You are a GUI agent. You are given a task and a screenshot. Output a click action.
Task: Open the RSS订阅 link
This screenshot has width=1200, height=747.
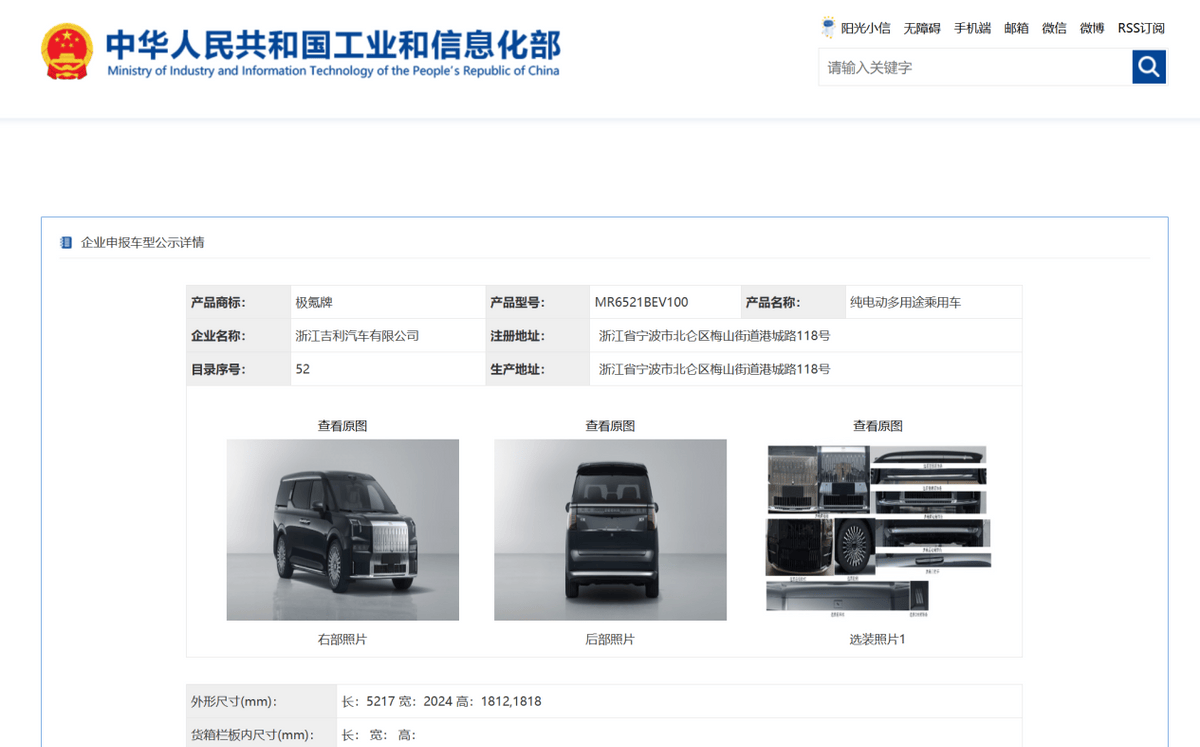1141,28
